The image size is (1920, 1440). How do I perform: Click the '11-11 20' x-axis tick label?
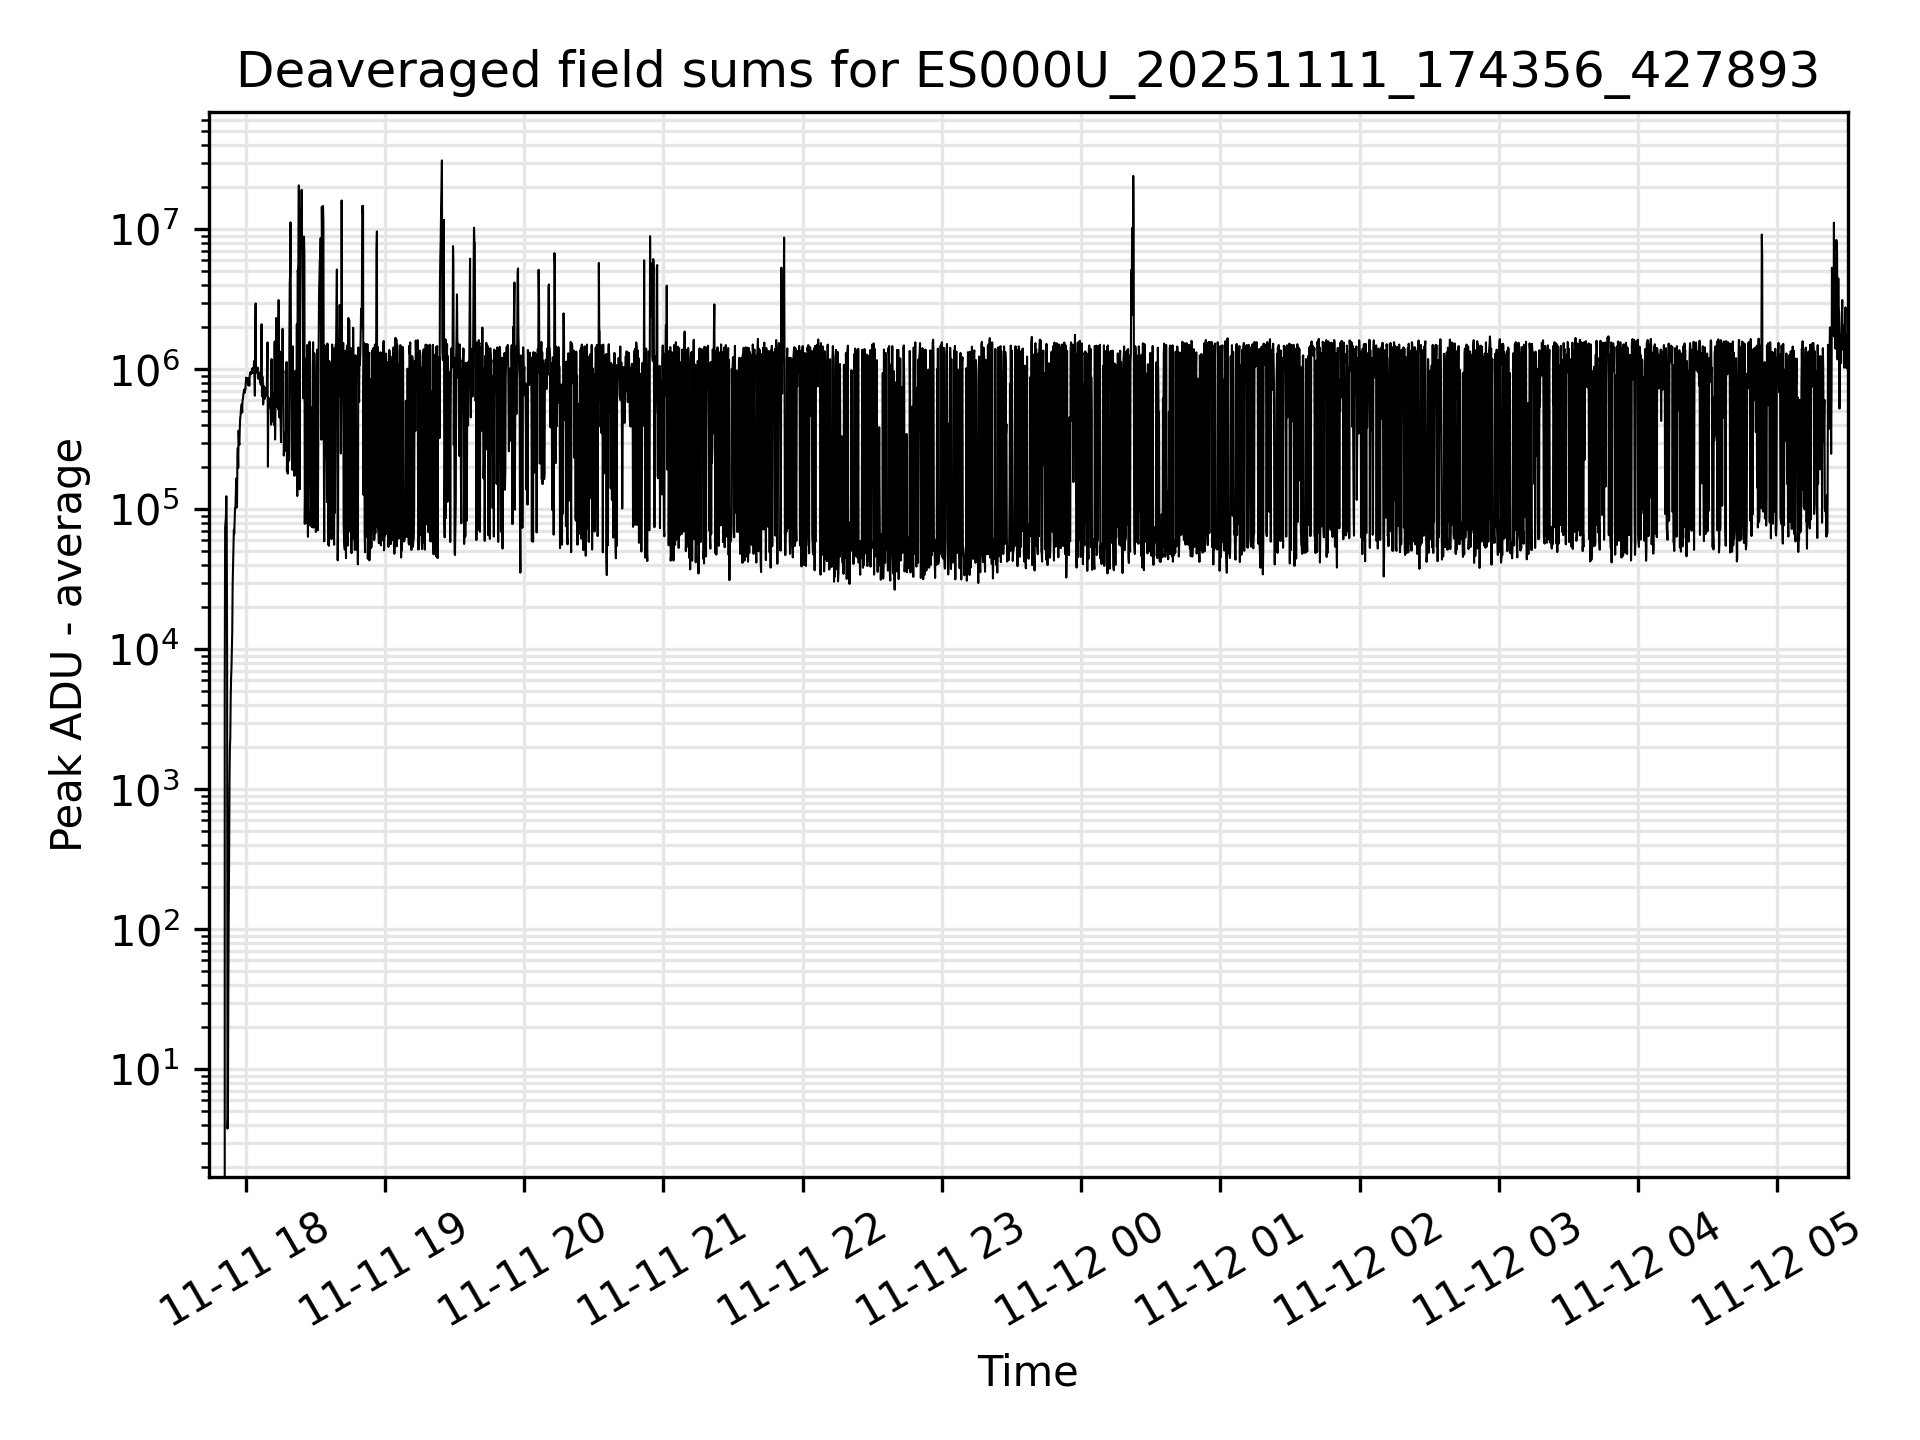pos(523,1270)
